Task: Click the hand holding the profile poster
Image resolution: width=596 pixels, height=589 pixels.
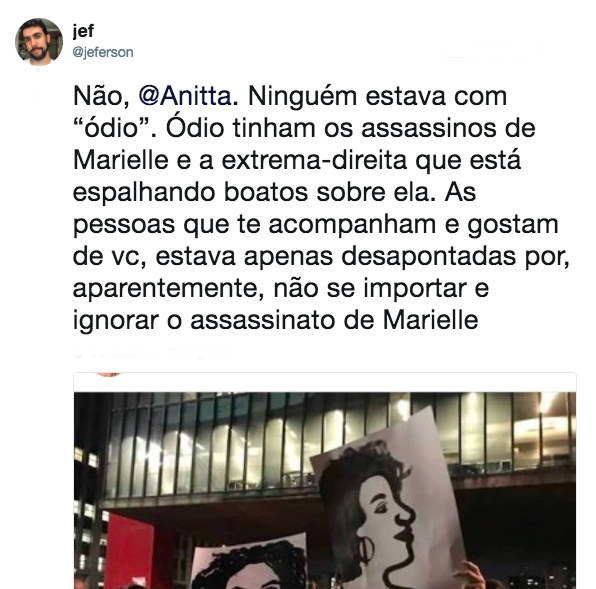Action: 468,576
